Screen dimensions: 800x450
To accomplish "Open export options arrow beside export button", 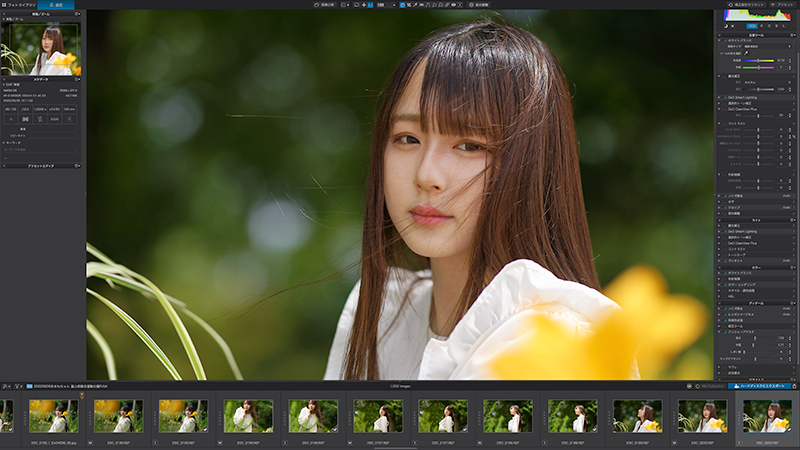I will click(794, 386).
